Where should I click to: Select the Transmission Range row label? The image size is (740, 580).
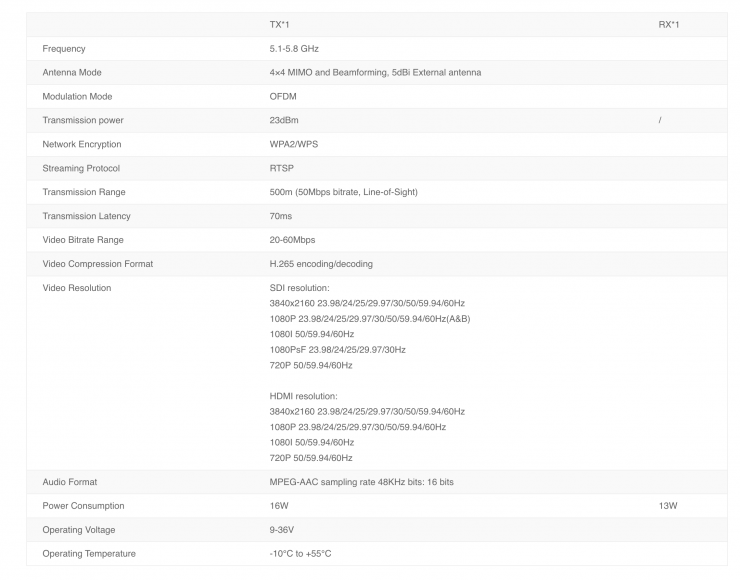[x=84, y=192]
